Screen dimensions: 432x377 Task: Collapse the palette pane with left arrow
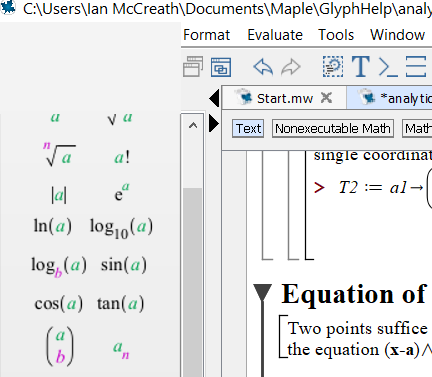click(214, 98)
